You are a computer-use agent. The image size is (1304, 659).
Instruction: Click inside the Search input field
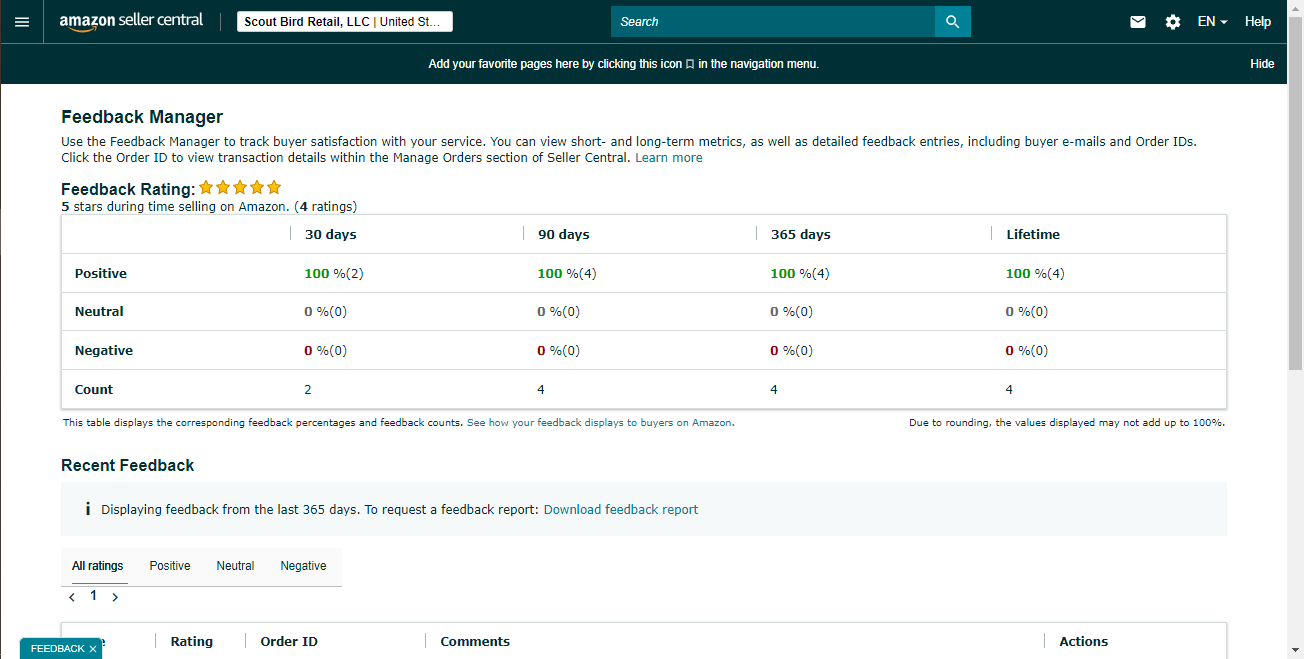coord(773,21)
